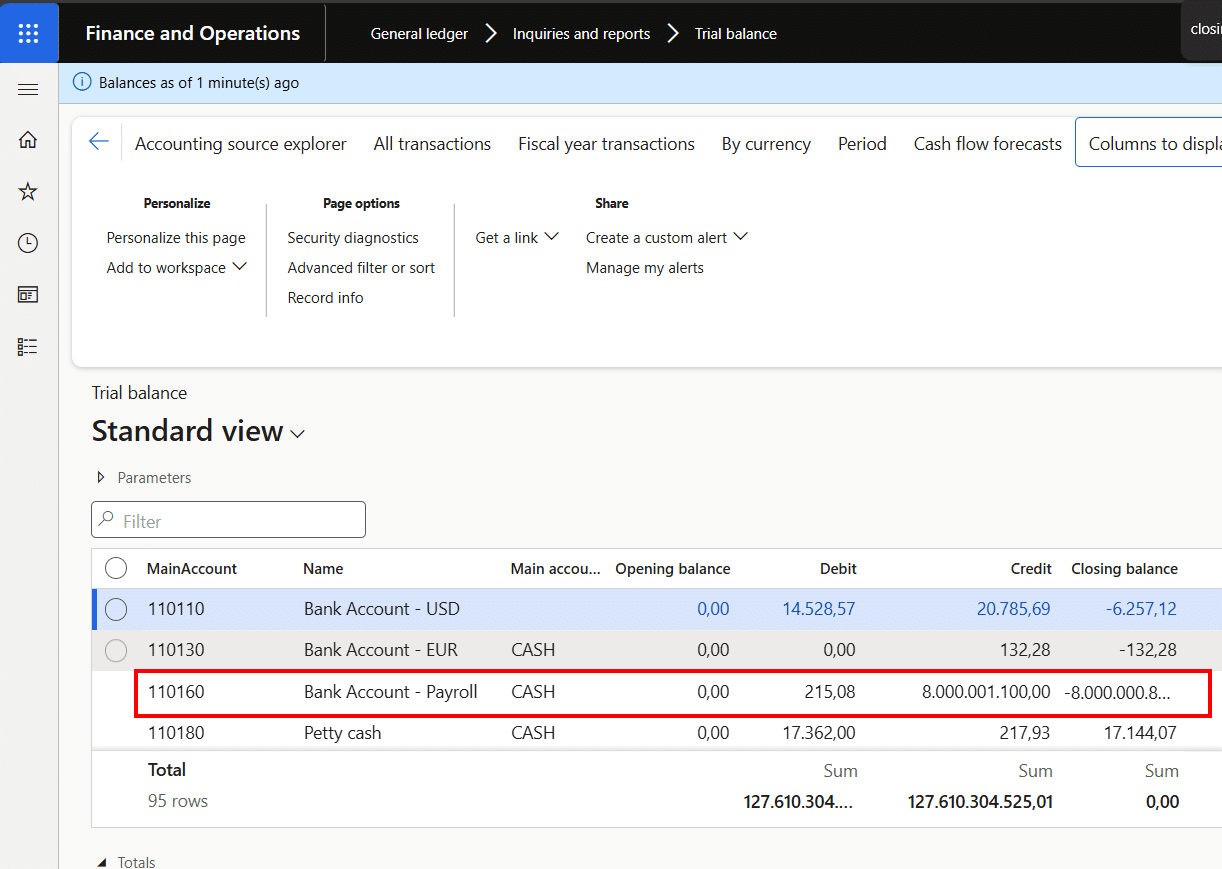1222x869 pixels.
Task: Click Bank Account - Payroll name cell
Action: click(x=391, y=691)
